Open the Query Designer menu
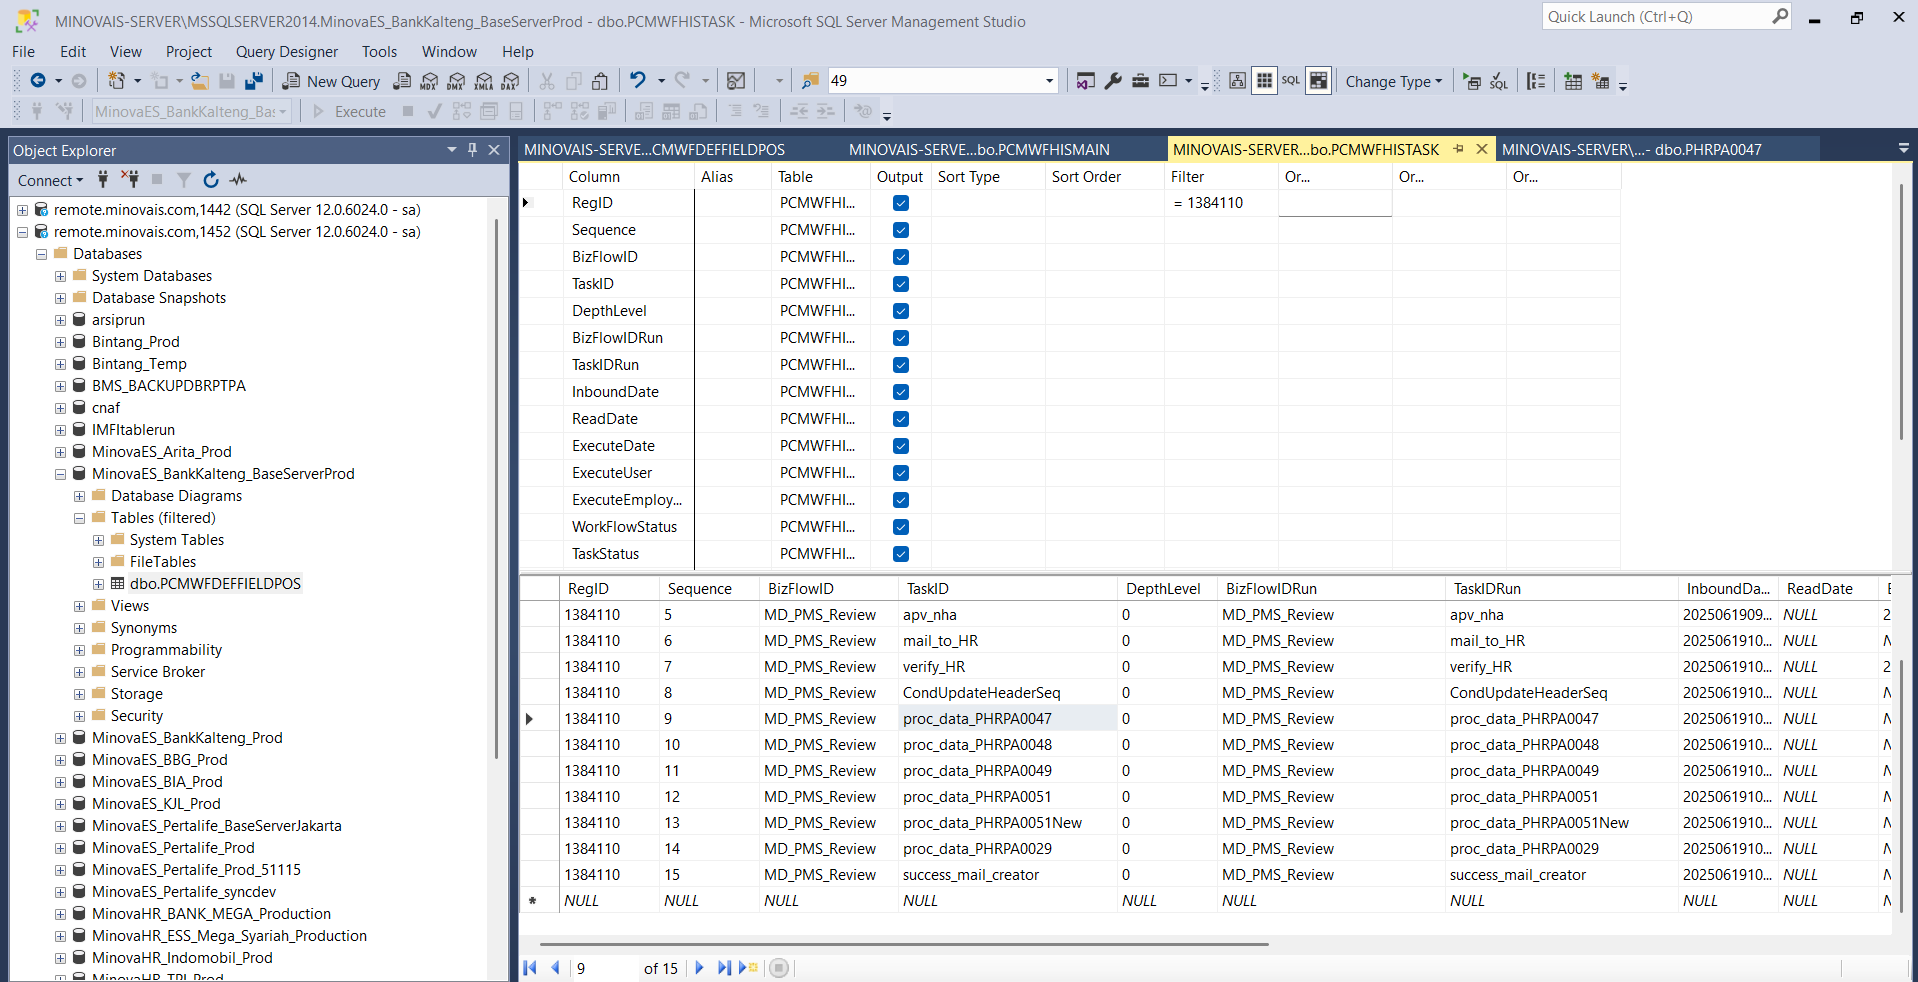Screen dimensions: 1918x982 coord(287,52)
